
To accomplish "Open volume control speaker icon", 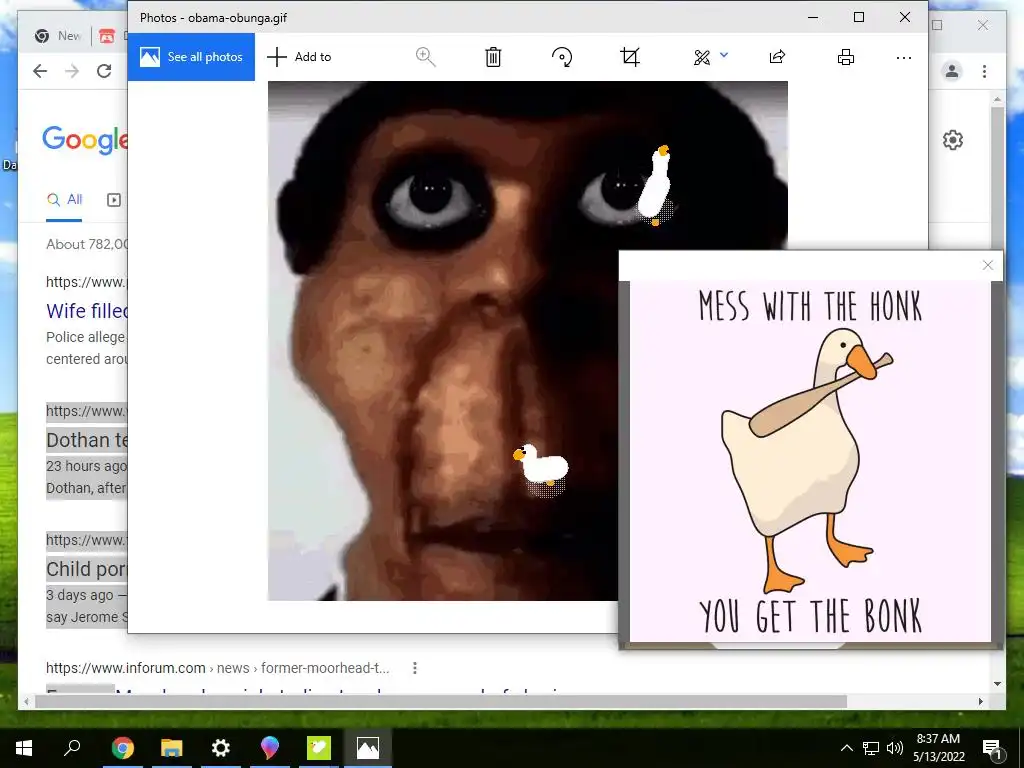I will click(x=895, y=748).
